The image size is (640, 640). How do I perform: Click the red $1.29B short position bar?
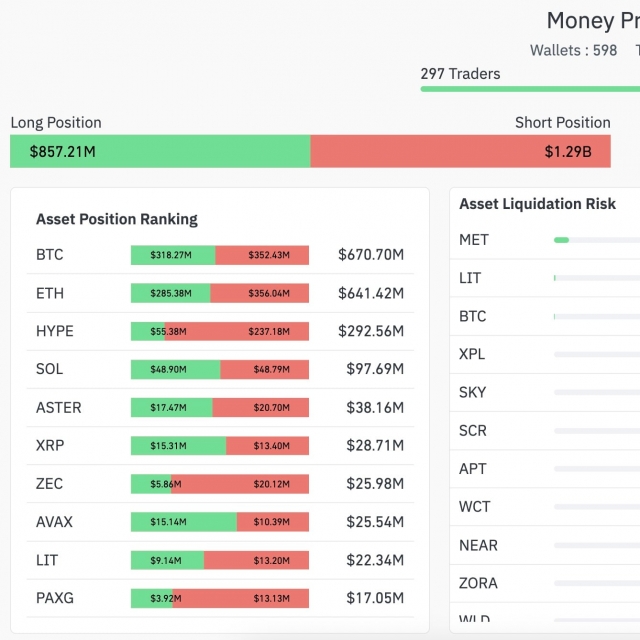tap(460, 152)
